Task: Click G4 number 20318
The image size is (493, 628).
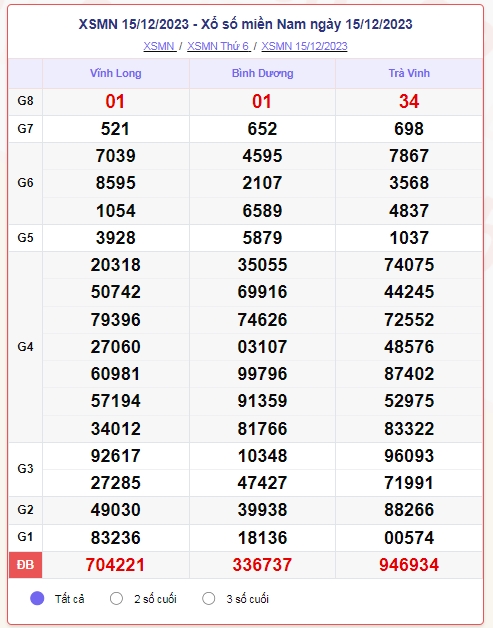Action: coord(116,265)
